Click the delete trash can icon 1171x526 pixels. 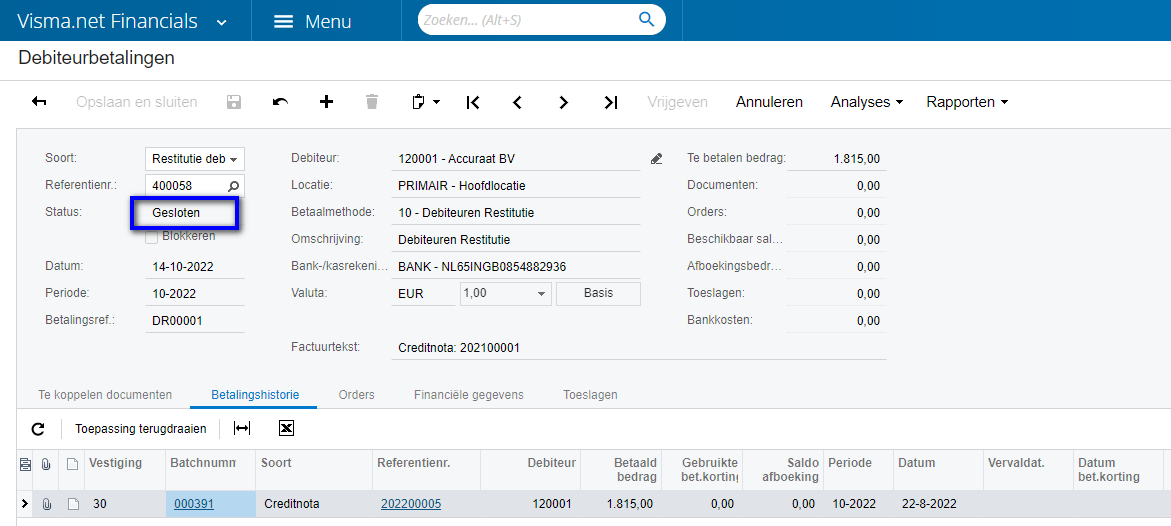372,102
